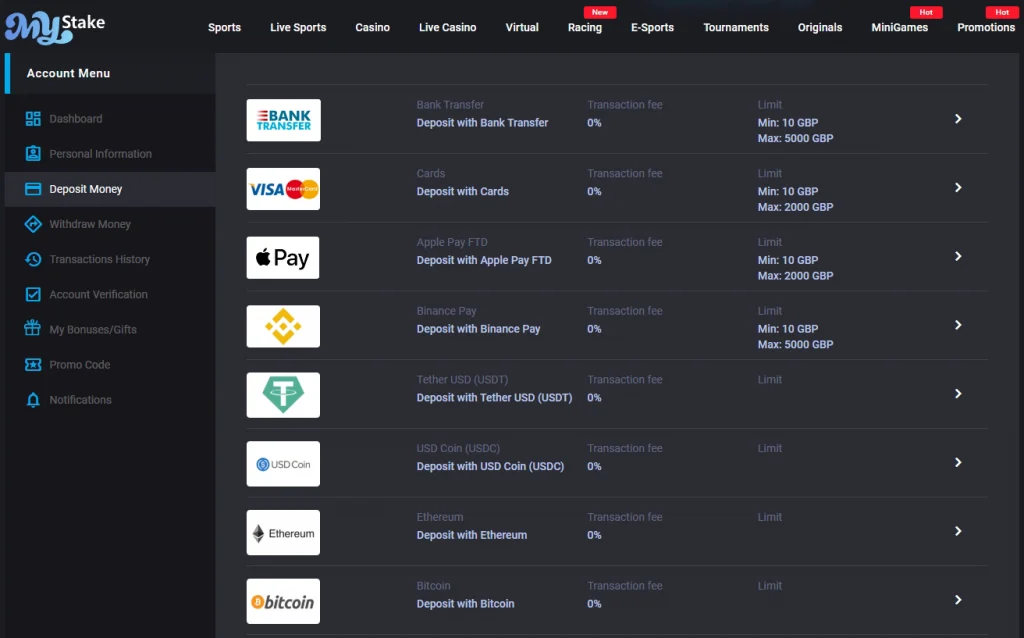
Task: Expand the USD Coin row chevron
Action: coord(958,462)
